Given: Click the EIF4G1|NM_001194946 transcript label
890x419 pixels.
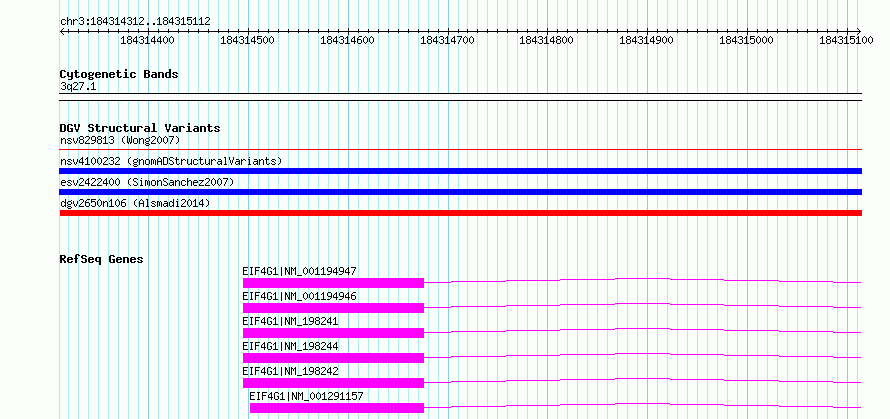Looking at the screenshot, I should 299,296.
